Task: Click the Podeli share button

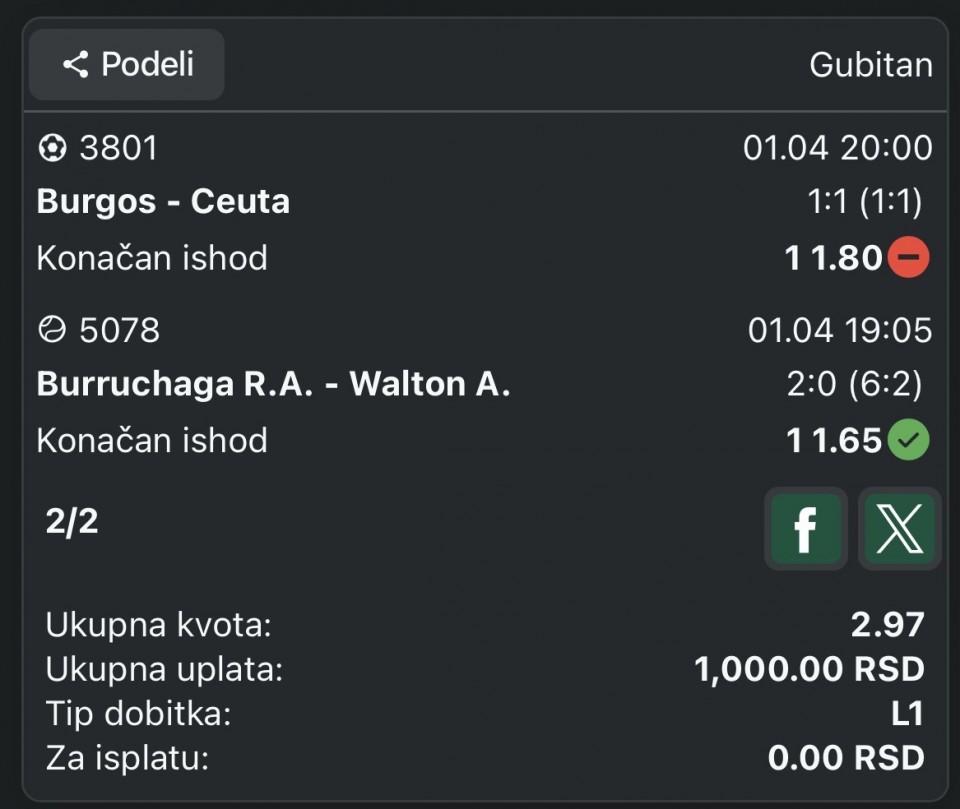Action: point(127,65)
